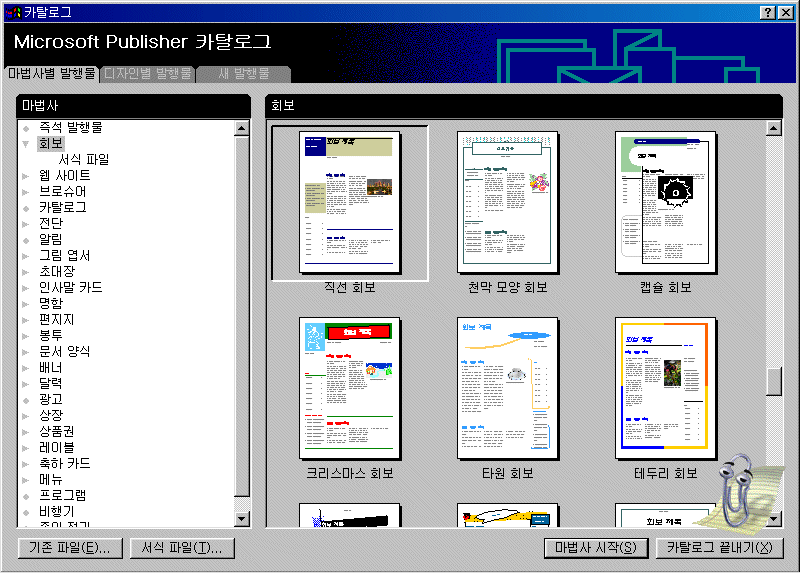Select 봉투 in the wizard list
Image resolution: width=800 pixels, height=573 pixels.
(51, 335)
